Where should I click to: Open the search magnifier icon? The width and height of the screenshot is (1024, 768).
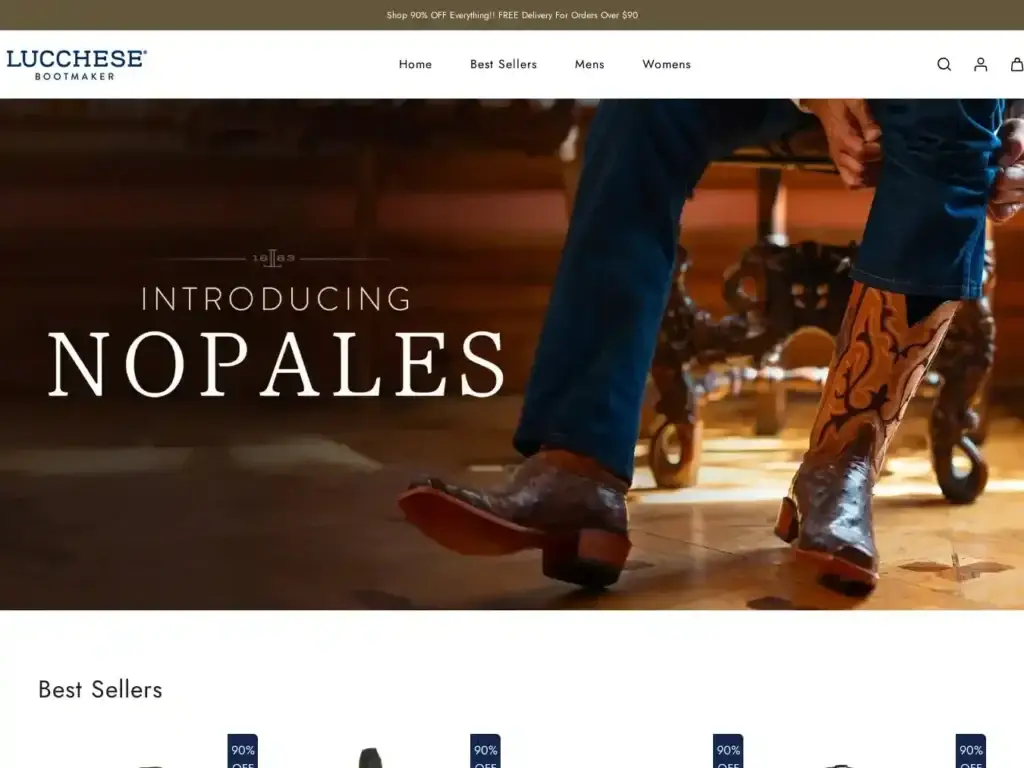click(944, 64)
